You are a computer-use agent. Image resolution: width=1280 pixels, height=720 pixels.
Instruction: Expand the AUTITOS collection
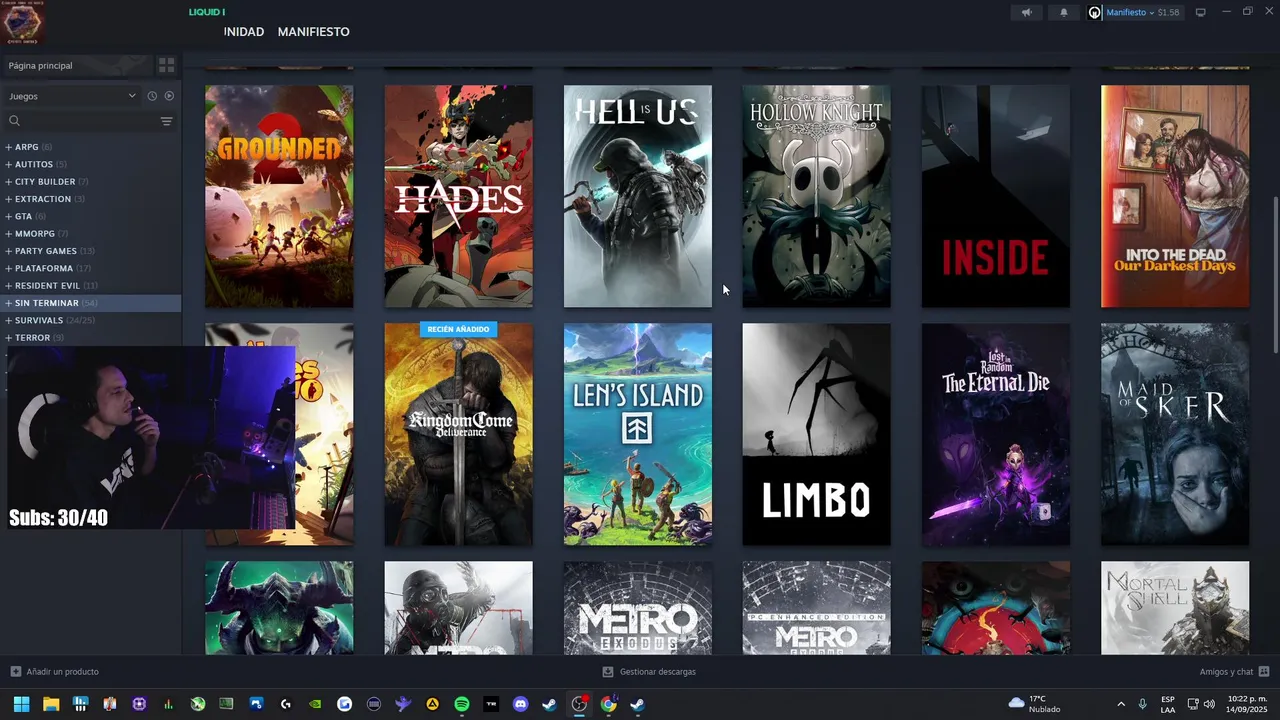tap(9, 164)
